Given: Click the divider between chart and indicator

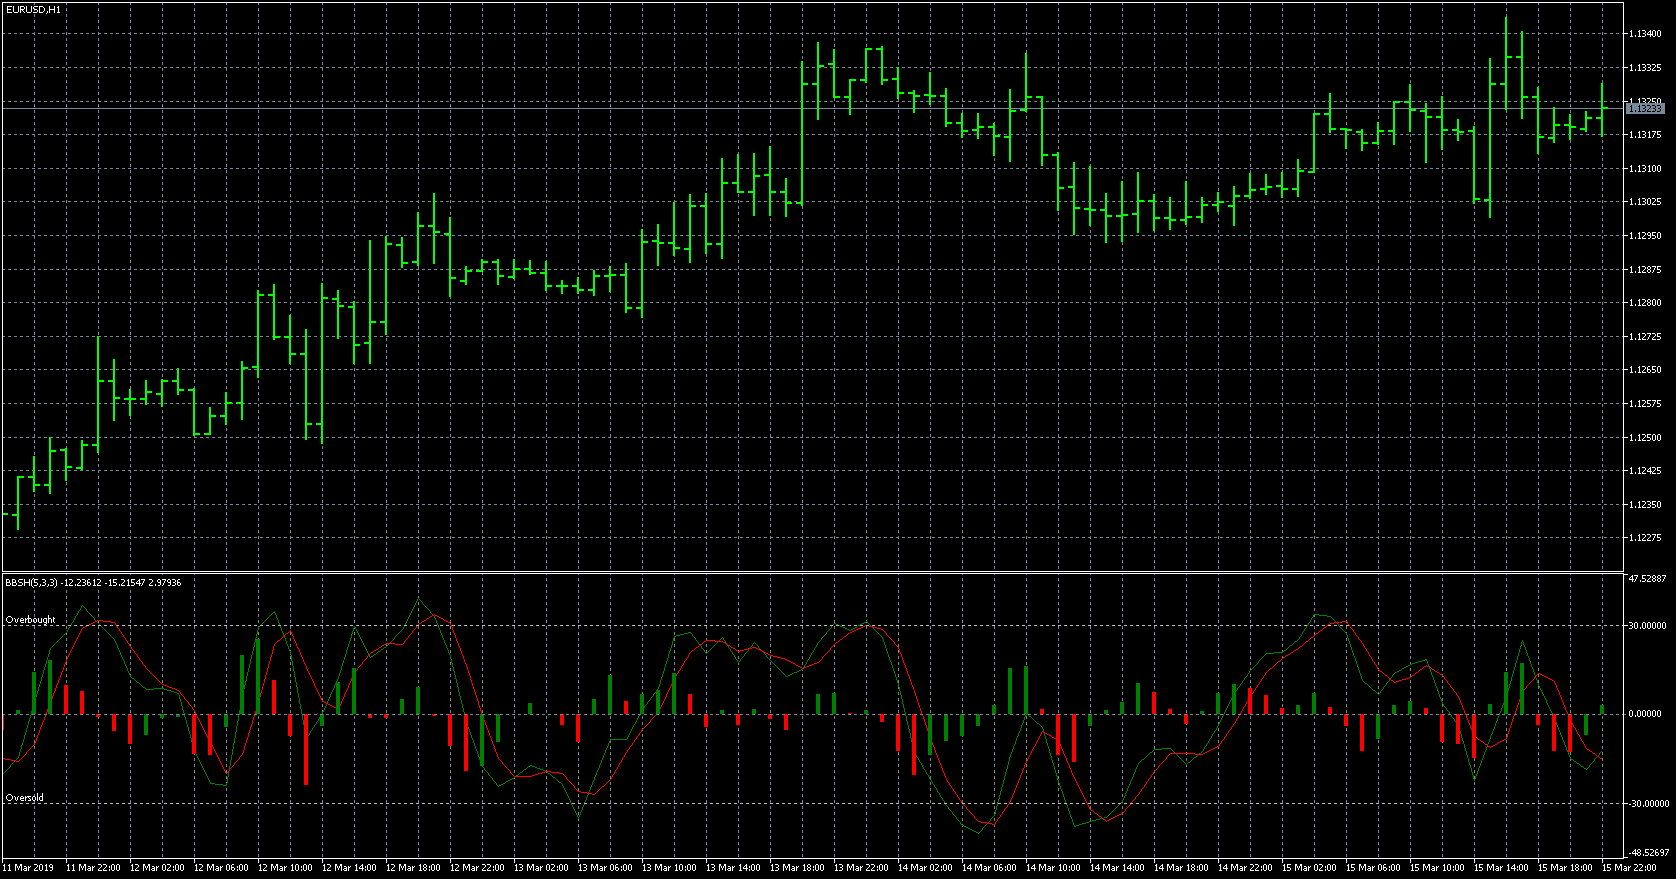Looking at the screenshot, I should coord(800,572).
